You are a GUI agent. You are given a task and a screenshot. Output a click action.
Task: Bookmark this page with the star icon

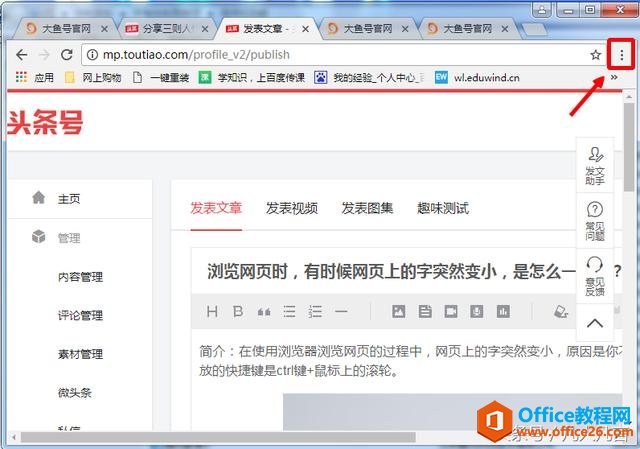click(x=596, y=55)
